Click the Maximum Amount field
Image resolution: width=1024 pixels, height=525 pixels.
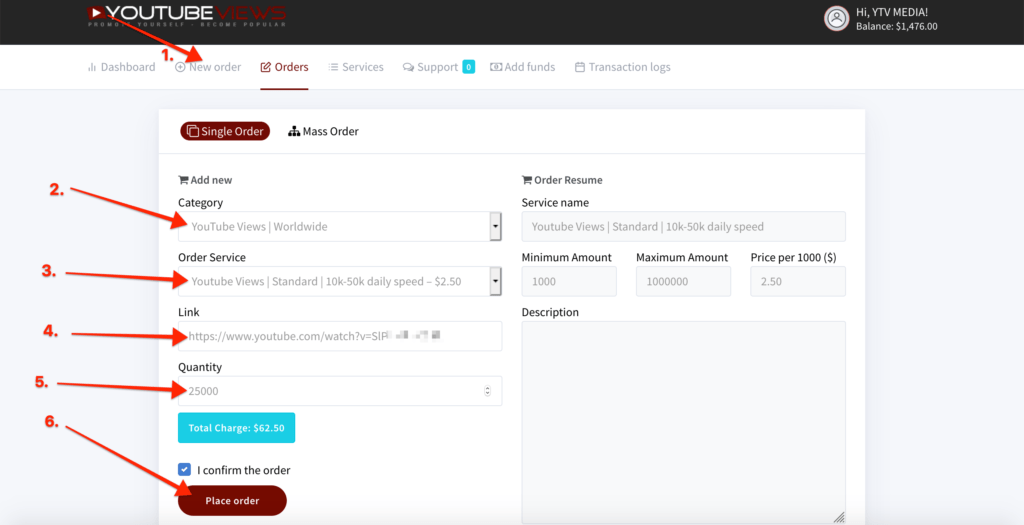coord(683,281)
